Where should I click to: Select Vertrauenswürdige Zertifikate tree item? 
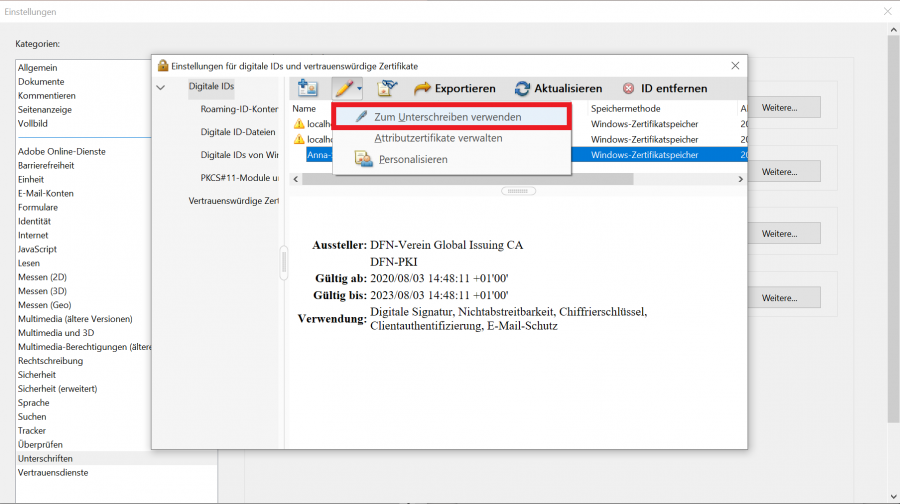[x=233, y=201]
